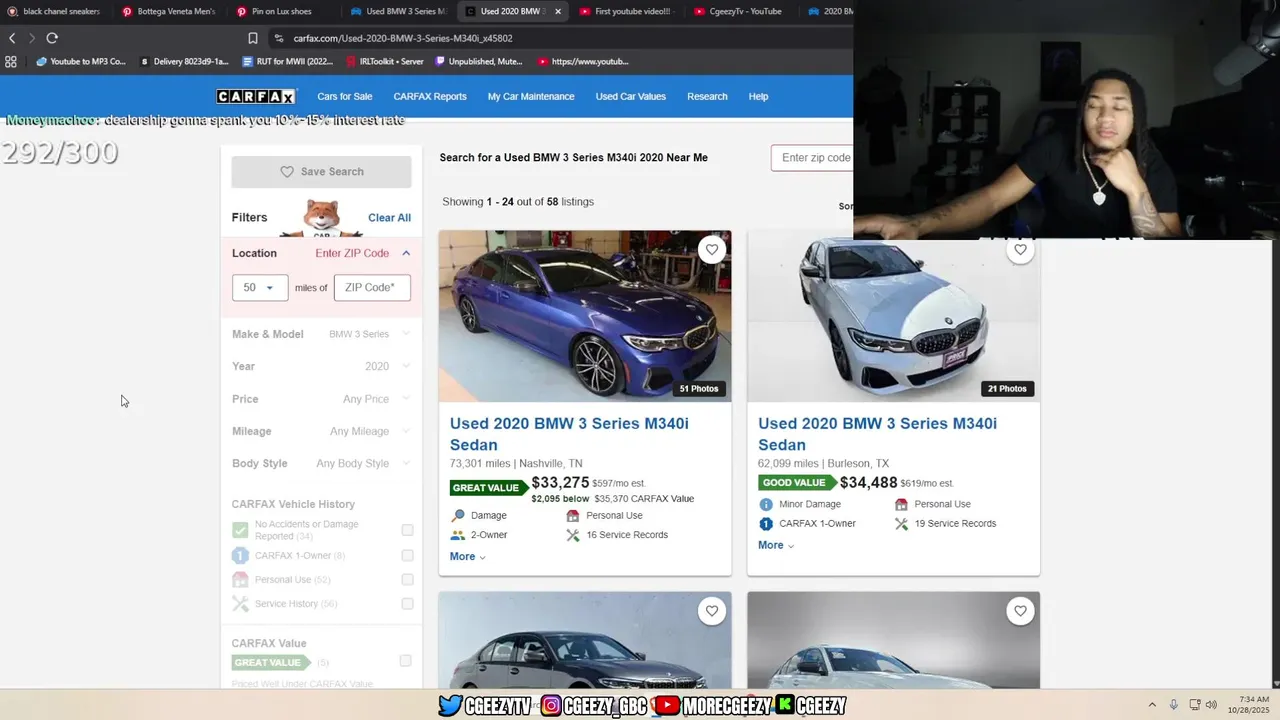
Task: Click the CARFAX logo
Action: tap(256, 96)
